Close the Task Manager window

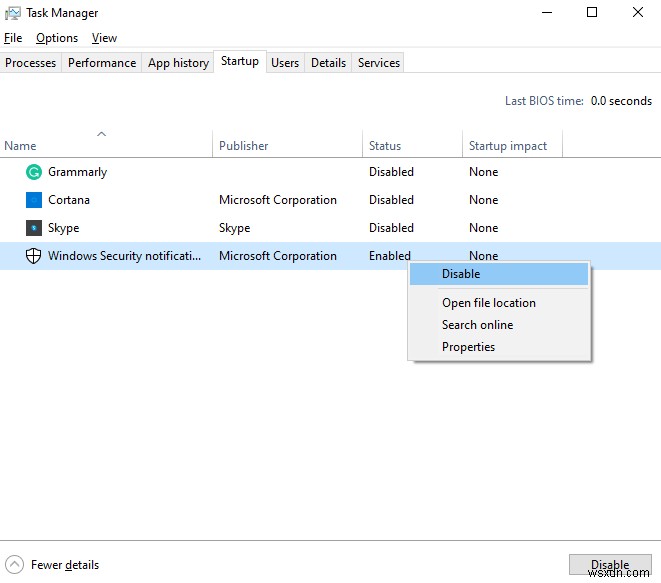click(x=638, y=13)
